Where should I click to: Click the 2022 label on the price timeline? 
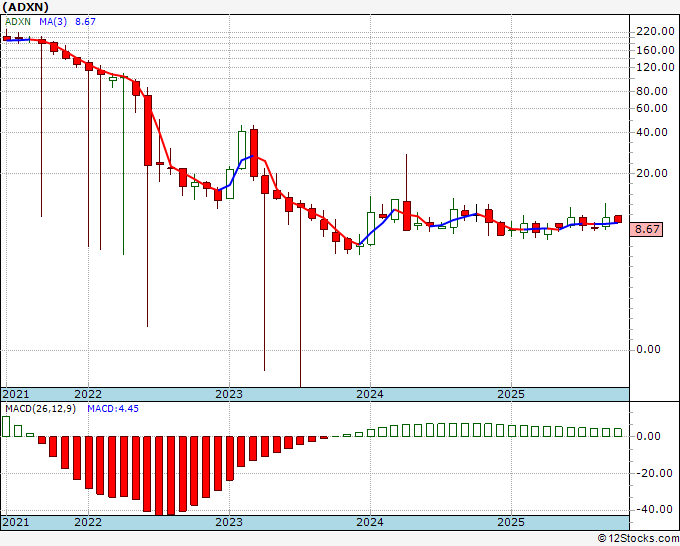pyautogui.click(x=88, y=394)
